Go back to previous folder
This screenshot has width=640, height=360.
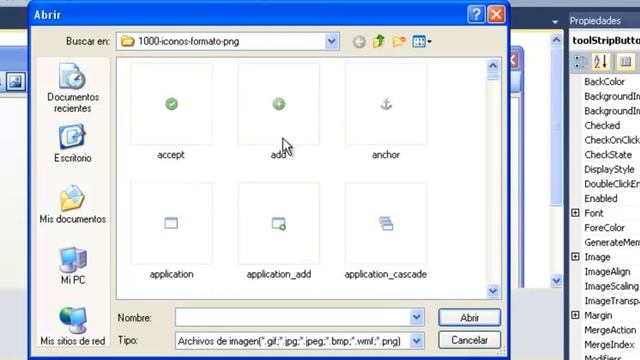pyautogui.click(x=359, y=42)
